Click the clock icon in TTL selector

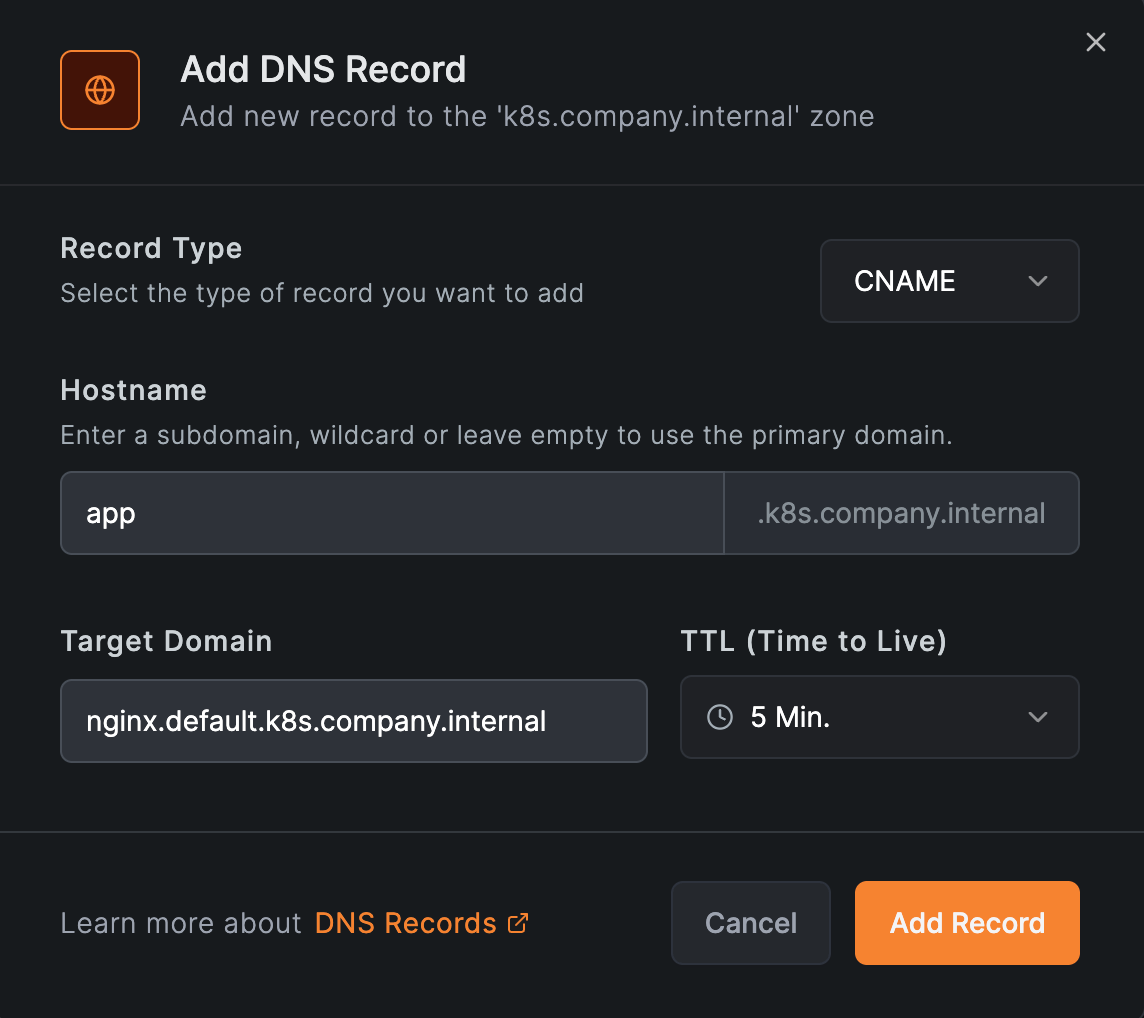pos(720,717)
